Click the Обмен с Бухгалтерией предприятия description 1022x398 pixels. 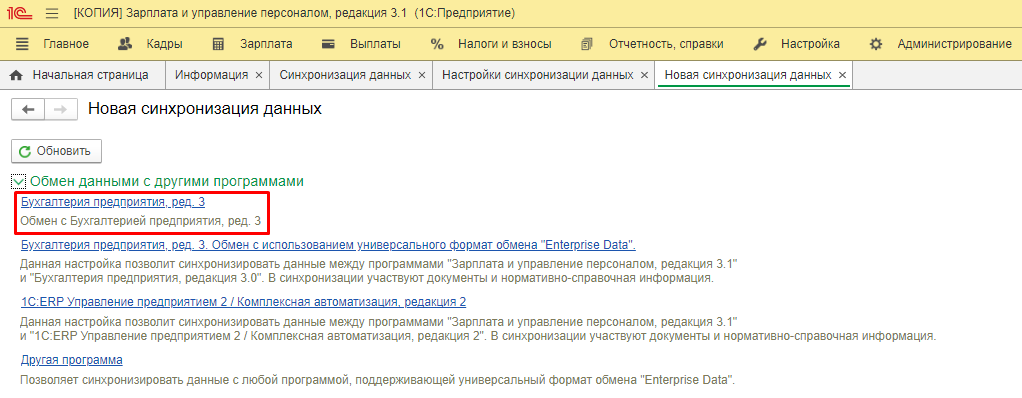tap(141, 221)
